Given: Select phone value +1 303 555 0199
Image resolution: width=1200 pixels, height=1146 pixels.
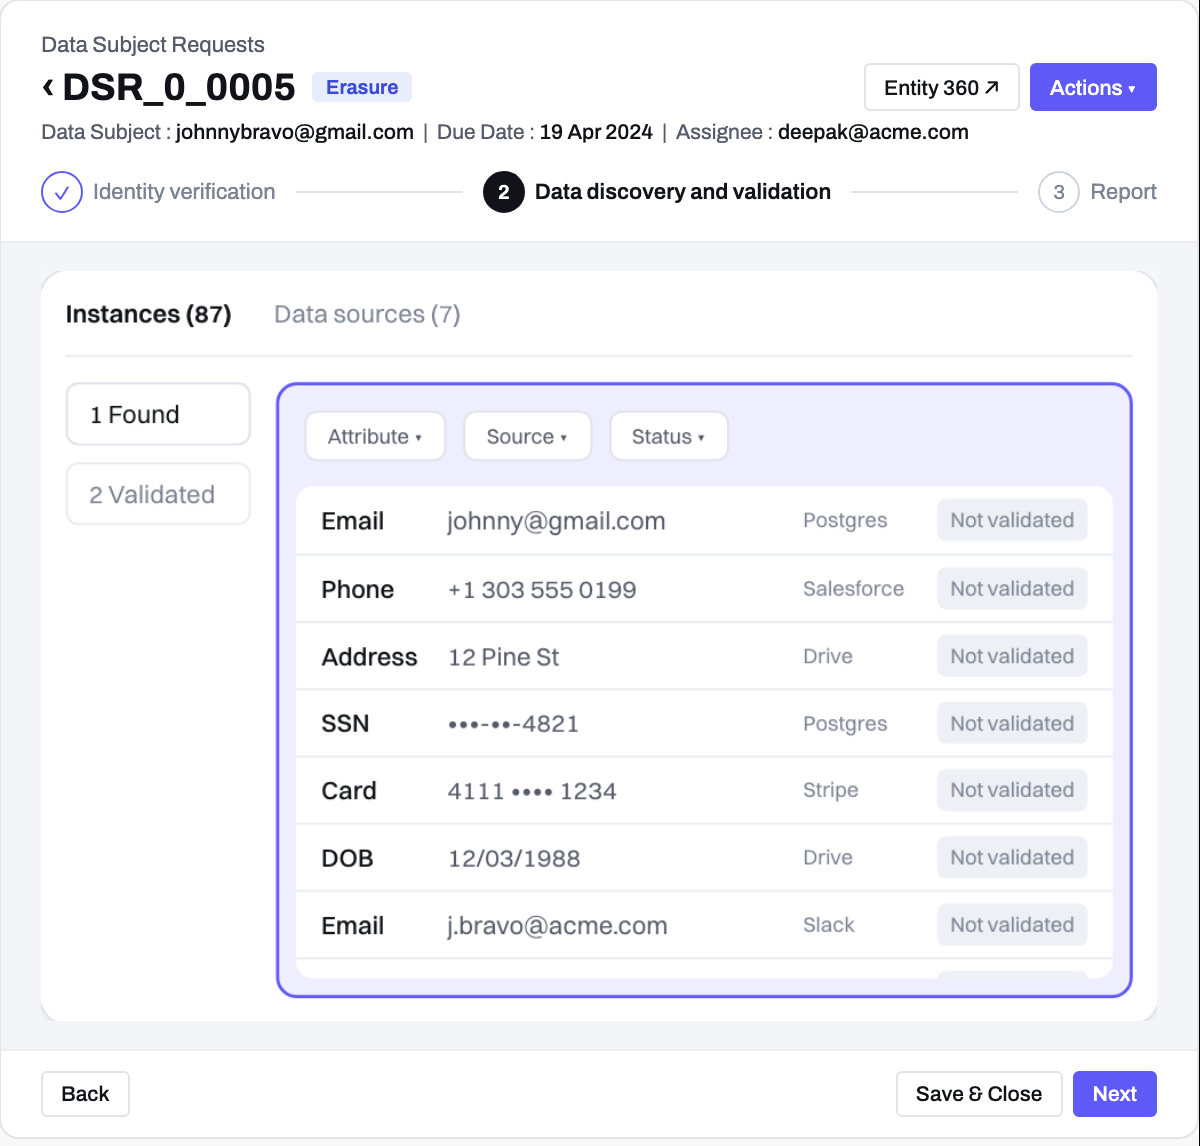Looking at the screenshot, I should (542, 589).
